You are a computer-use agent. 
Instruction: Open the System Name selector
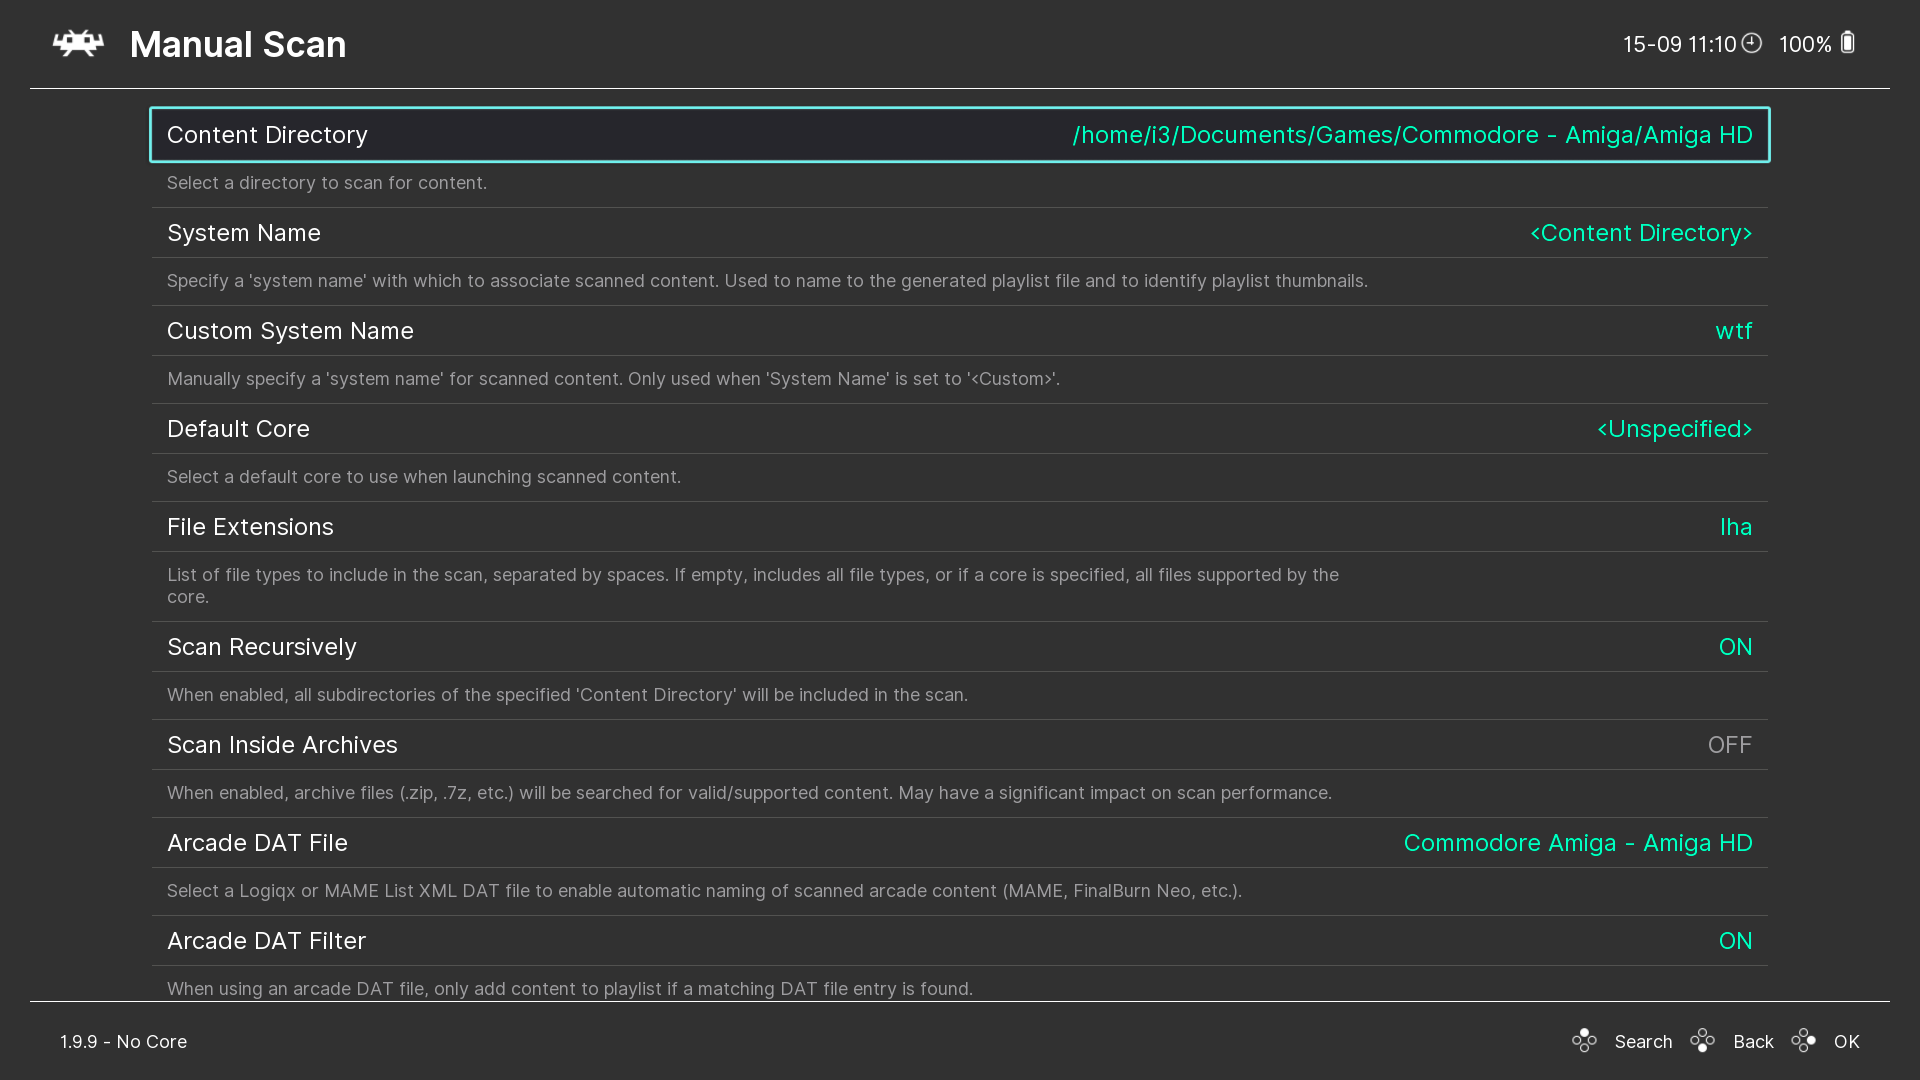coord(1641,233)
